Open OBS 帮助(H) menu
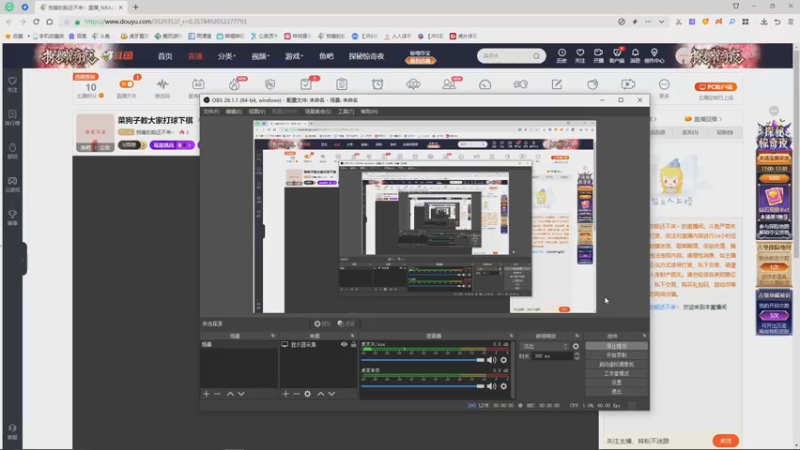The width and height of the screenshot is (800, 450). pyautogui.click(x=369, y=111)
